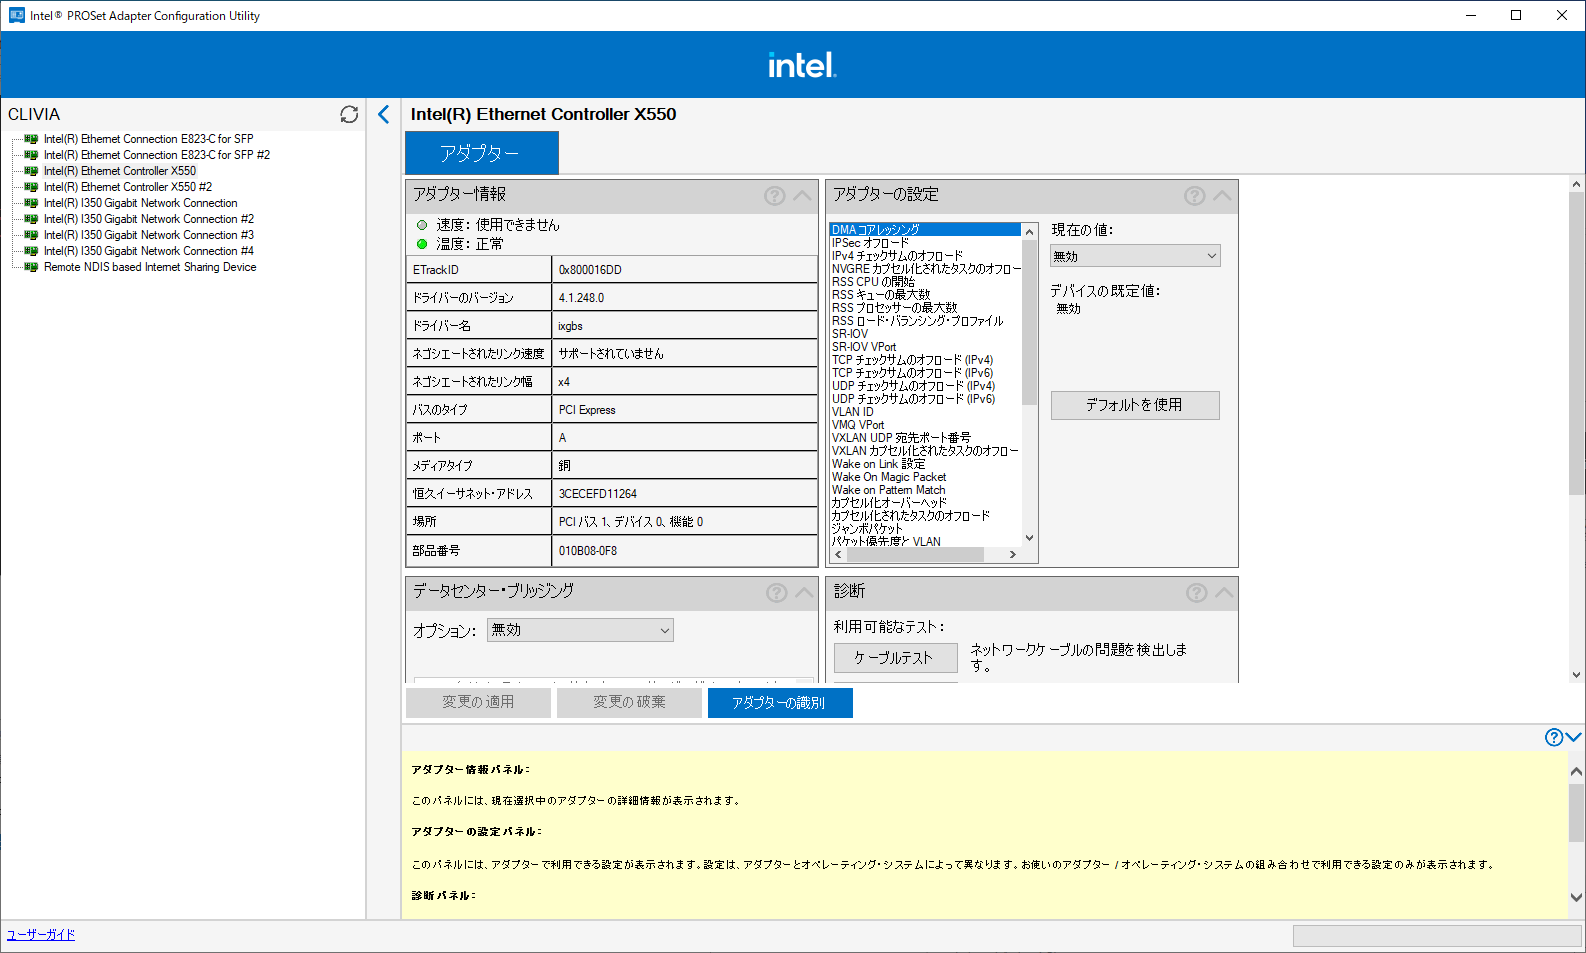Click main panel scroll down arrow
Image resolution: width=1586 pixels, height=953 pixels.
click(1577, 675)
